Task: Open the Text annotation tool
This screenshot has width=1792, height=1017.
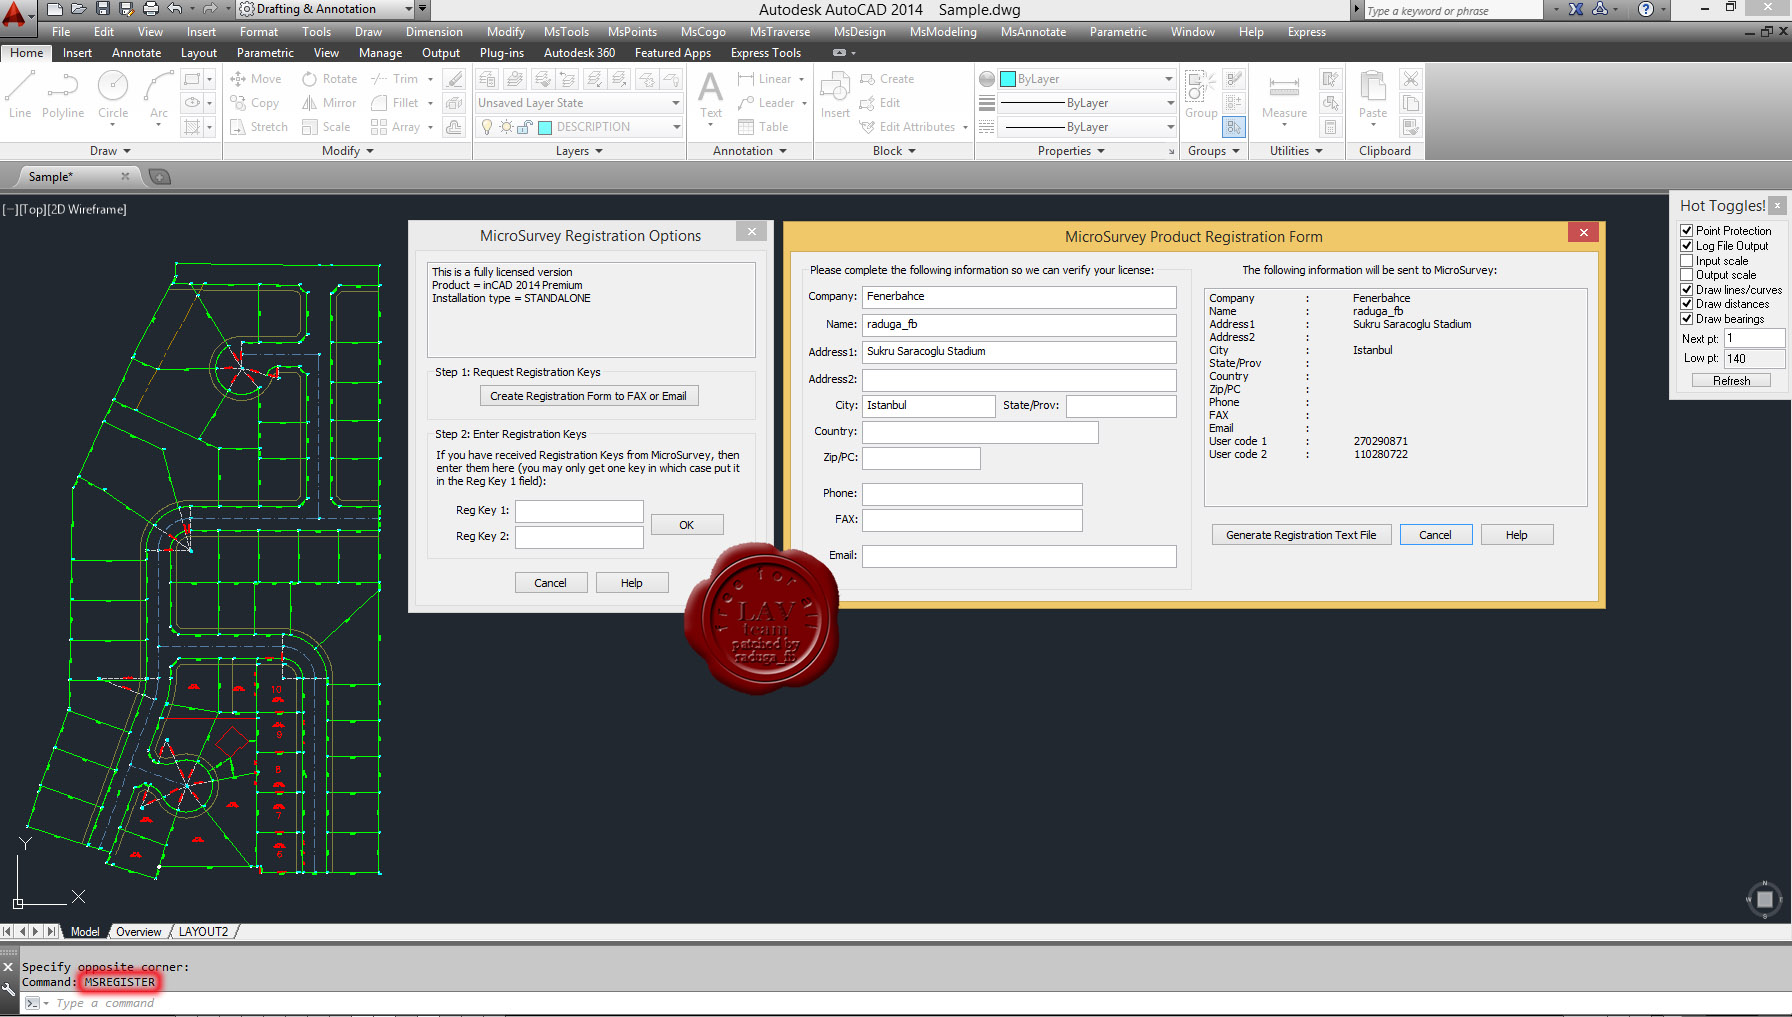Action: point(710,95)
